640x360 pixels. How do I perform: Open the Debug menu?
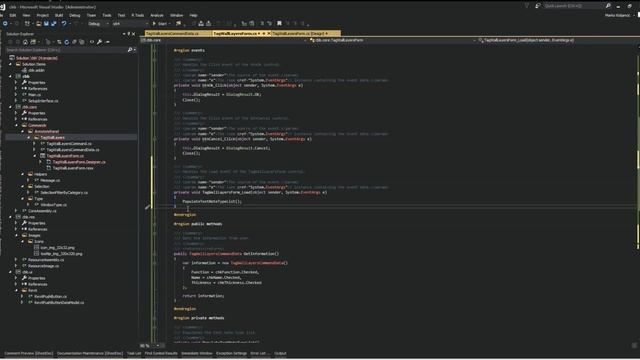point(75,15)
